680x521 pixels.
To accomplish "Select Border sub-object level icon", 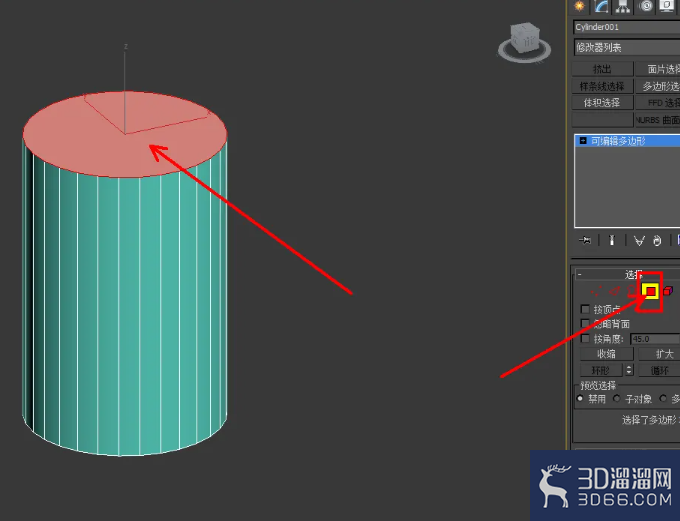I will tap(632, 292).
